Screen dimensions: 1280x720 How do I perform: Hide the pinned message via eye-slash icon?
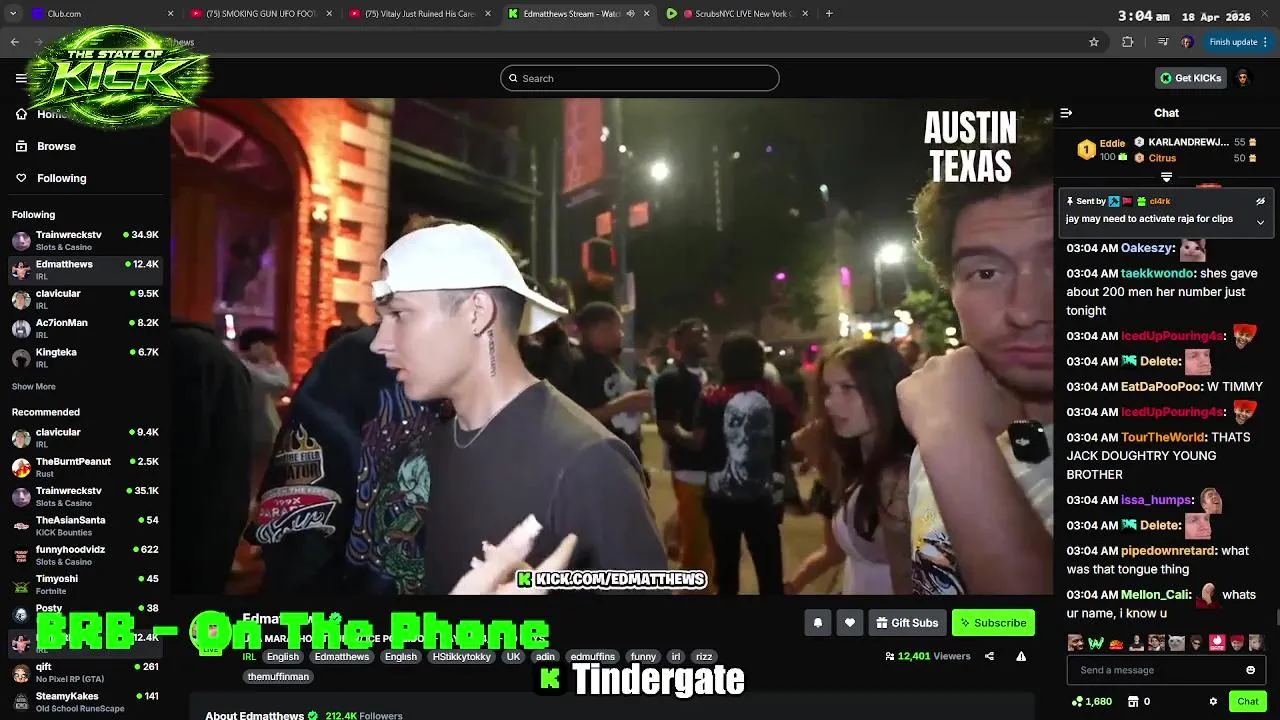[1260, 201]
